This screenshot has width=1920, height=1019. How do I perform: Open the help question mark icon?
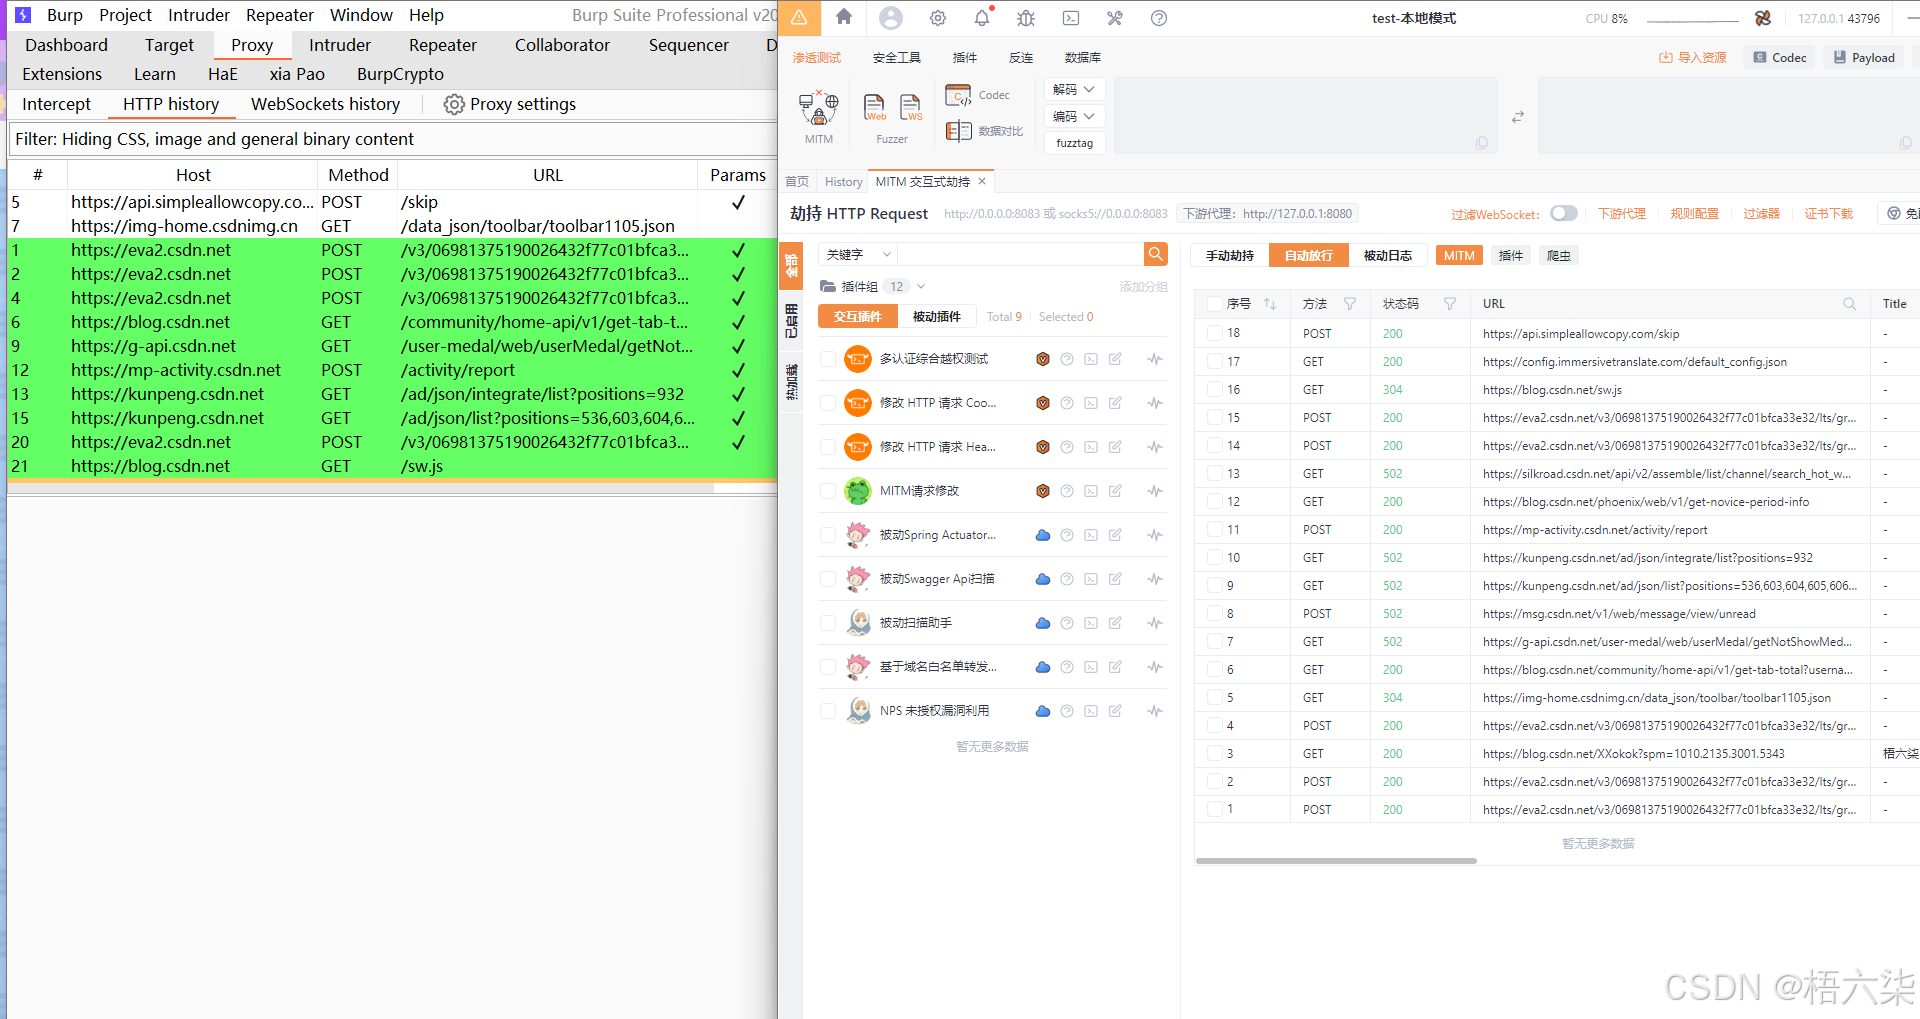(1159, 18)
